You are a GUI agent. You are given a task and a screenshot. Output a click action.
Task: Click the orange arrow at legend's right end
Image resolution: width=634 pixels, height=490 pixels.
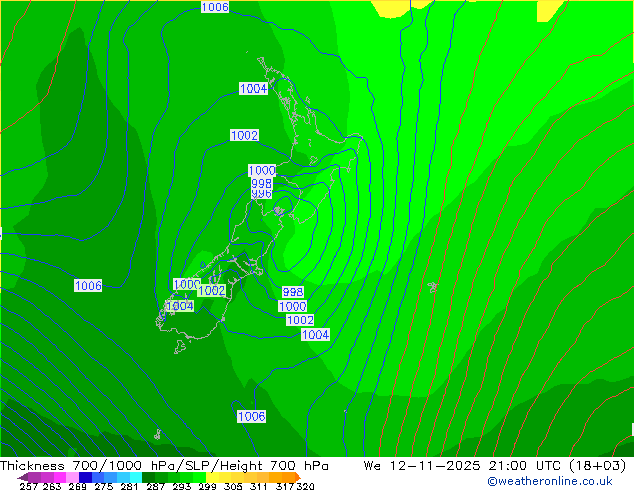298,477
